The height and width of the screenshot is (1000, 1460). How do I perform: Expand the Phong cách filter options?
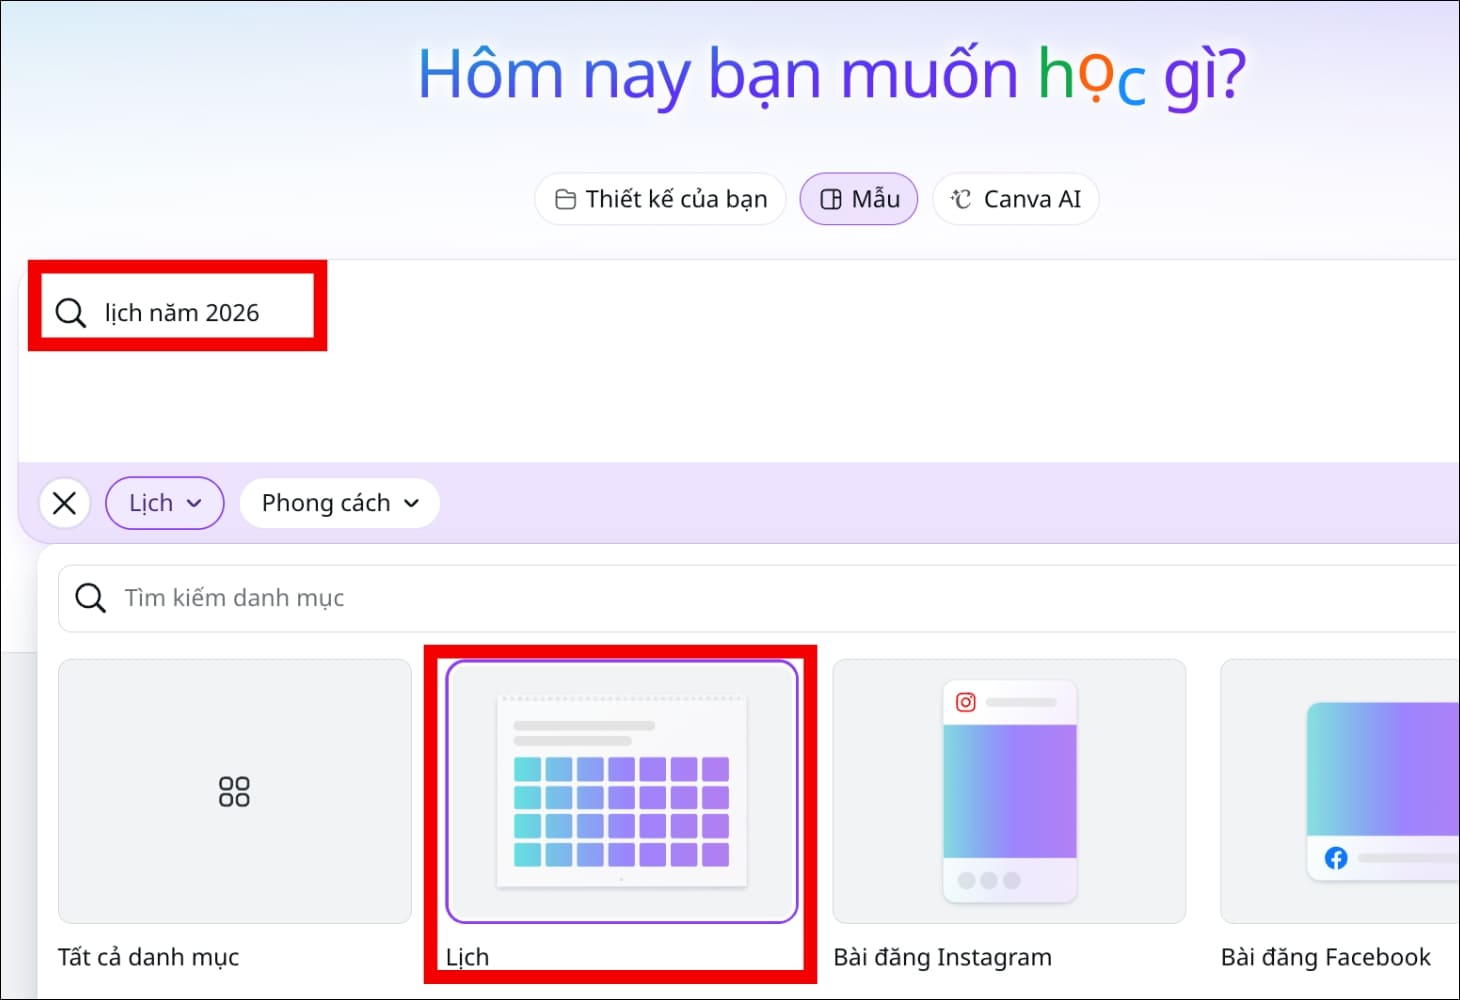click(339, 503)
